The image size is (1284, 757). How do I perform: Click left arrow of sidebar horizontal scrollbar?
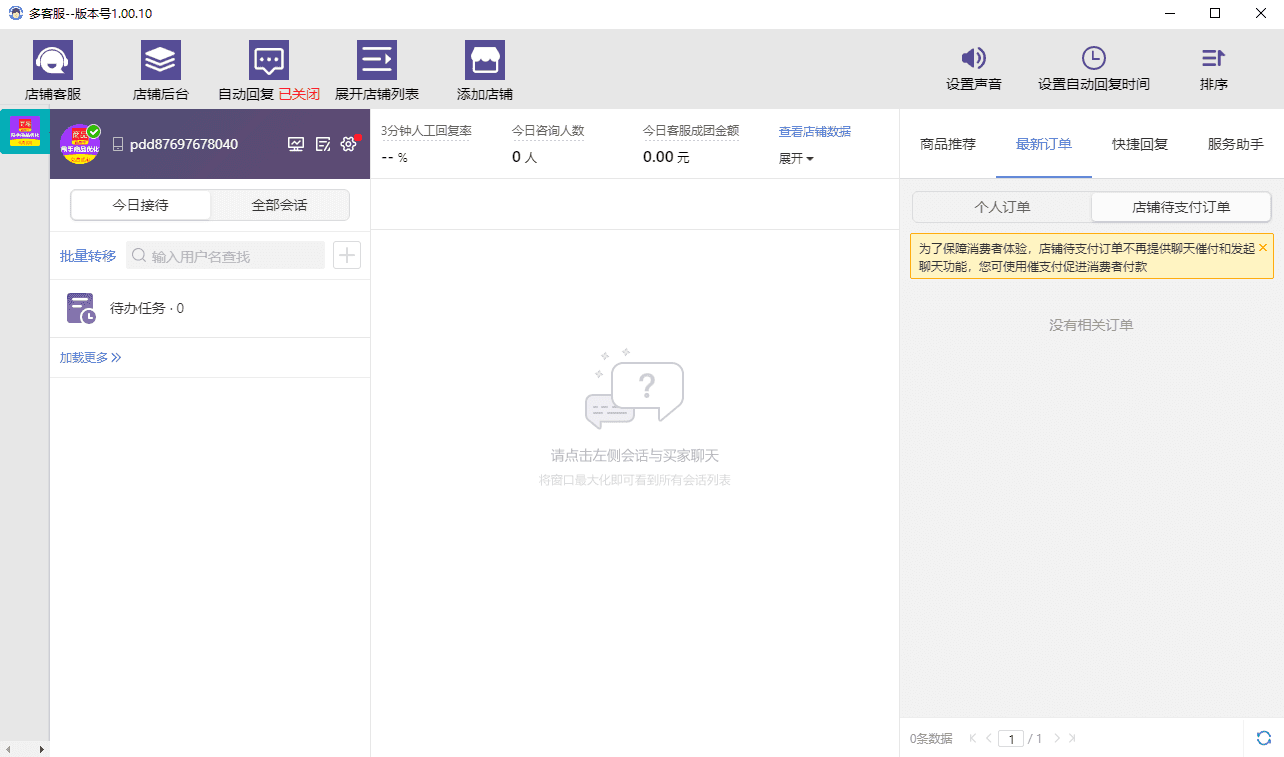pyautogui.click(x=8, y=749)
